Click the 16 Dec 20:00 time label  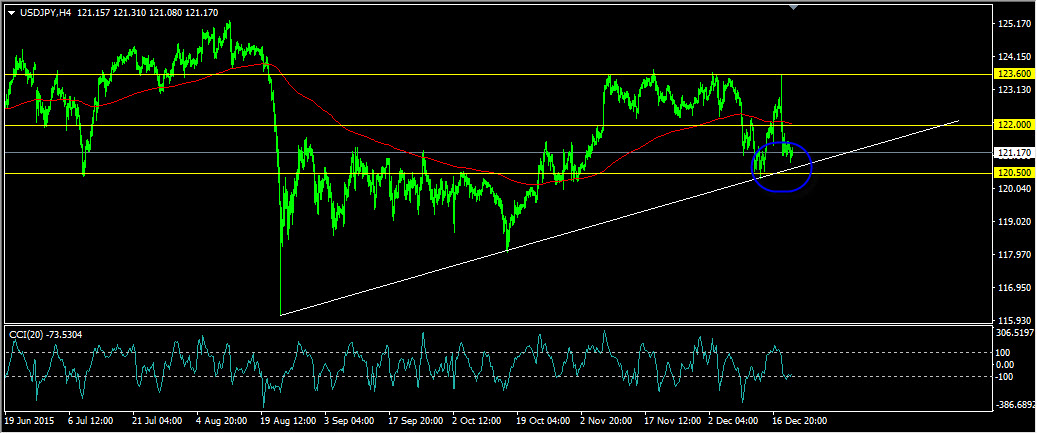click(x=800, y=421)
